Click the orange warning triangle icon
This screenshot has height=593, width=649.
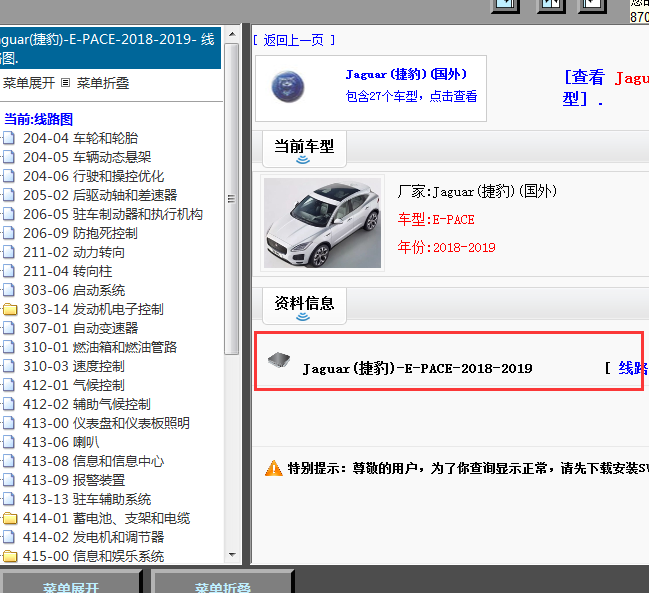(x=274, y=468)
